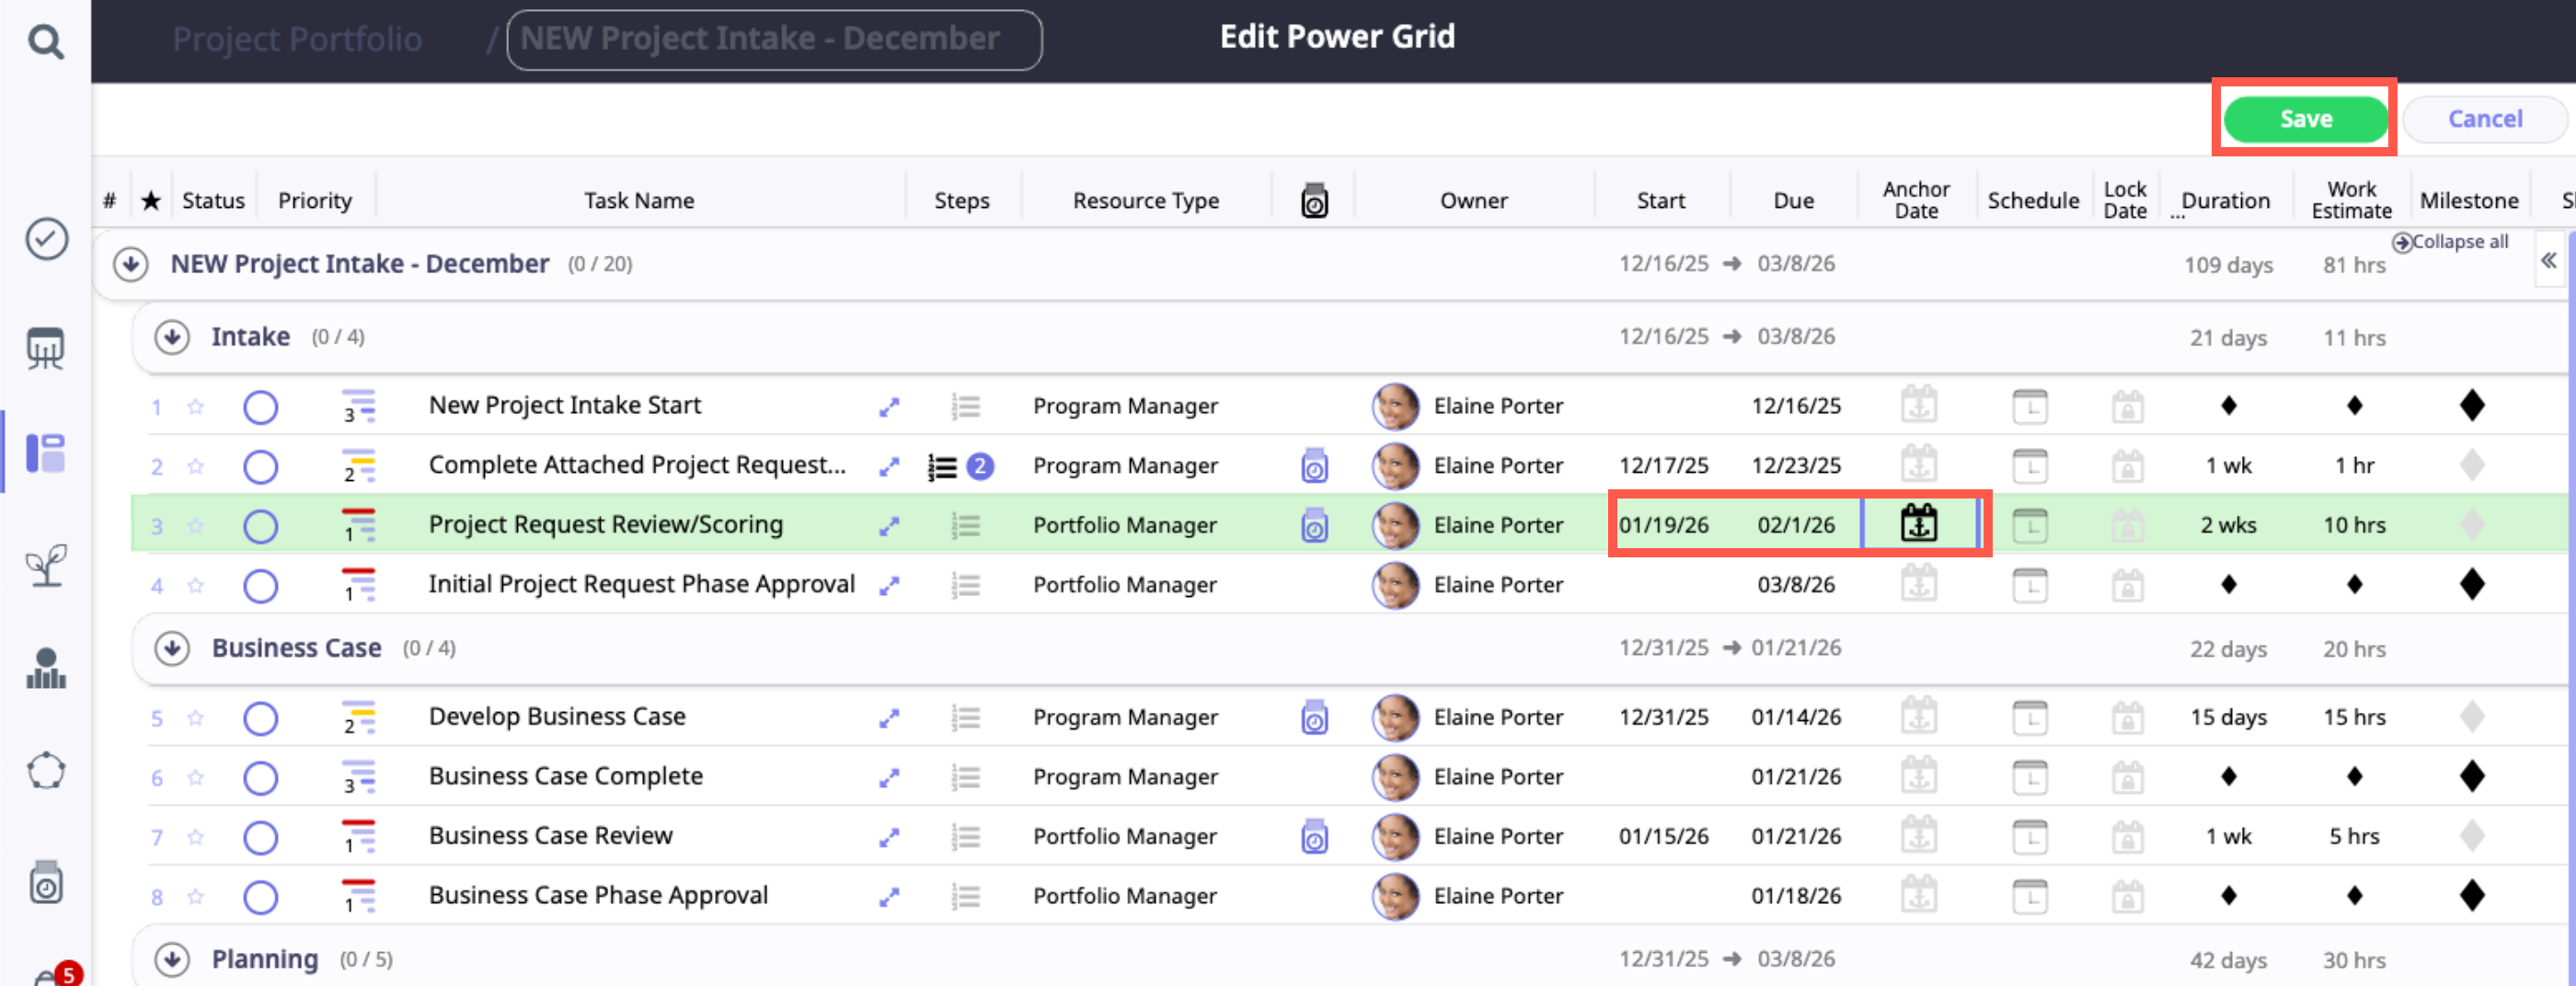Toggle star favorite for Complete Attached Project Request
Screen dimensions: 2576x986
196,467
